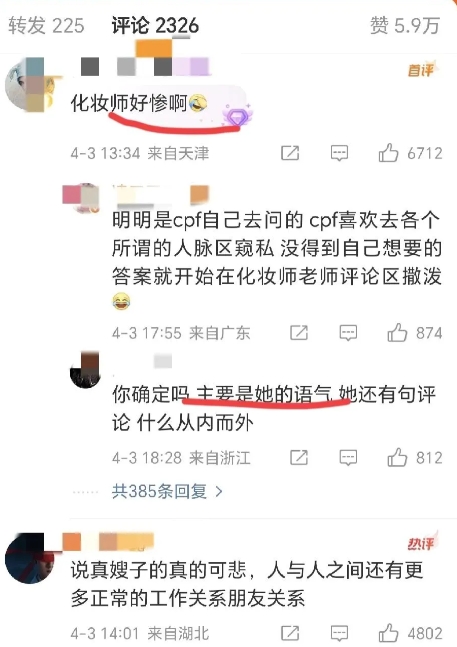Expand 共385条回复 thread
Screen dimensions: 457x647
point(167,491)
